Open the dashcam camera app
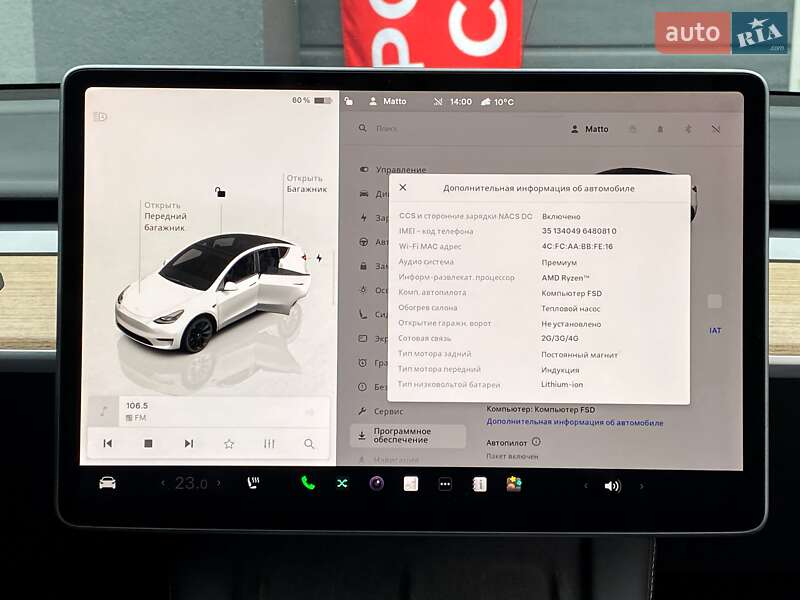Image resolution: width=800 pixels, height=600 pixels. click(376, 483)
